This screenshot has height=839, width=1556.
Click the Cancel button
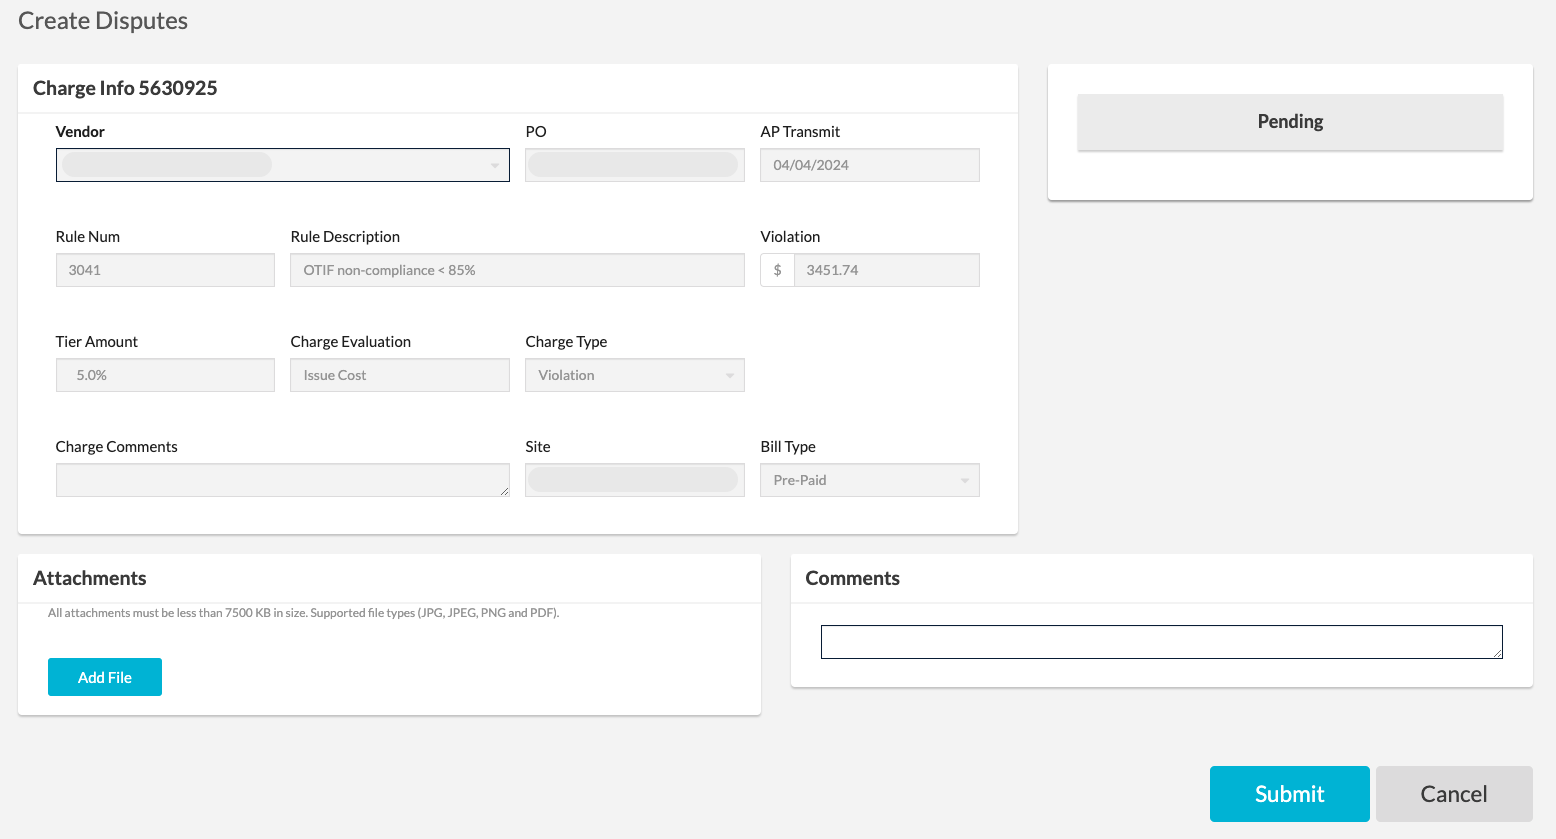coord(1453,793)
